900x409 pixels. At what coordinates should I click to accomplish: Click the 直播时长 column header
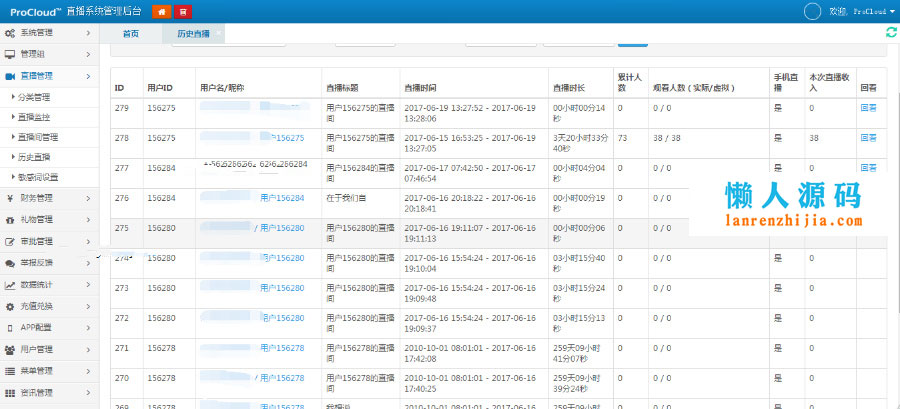[x=569, y=88]
